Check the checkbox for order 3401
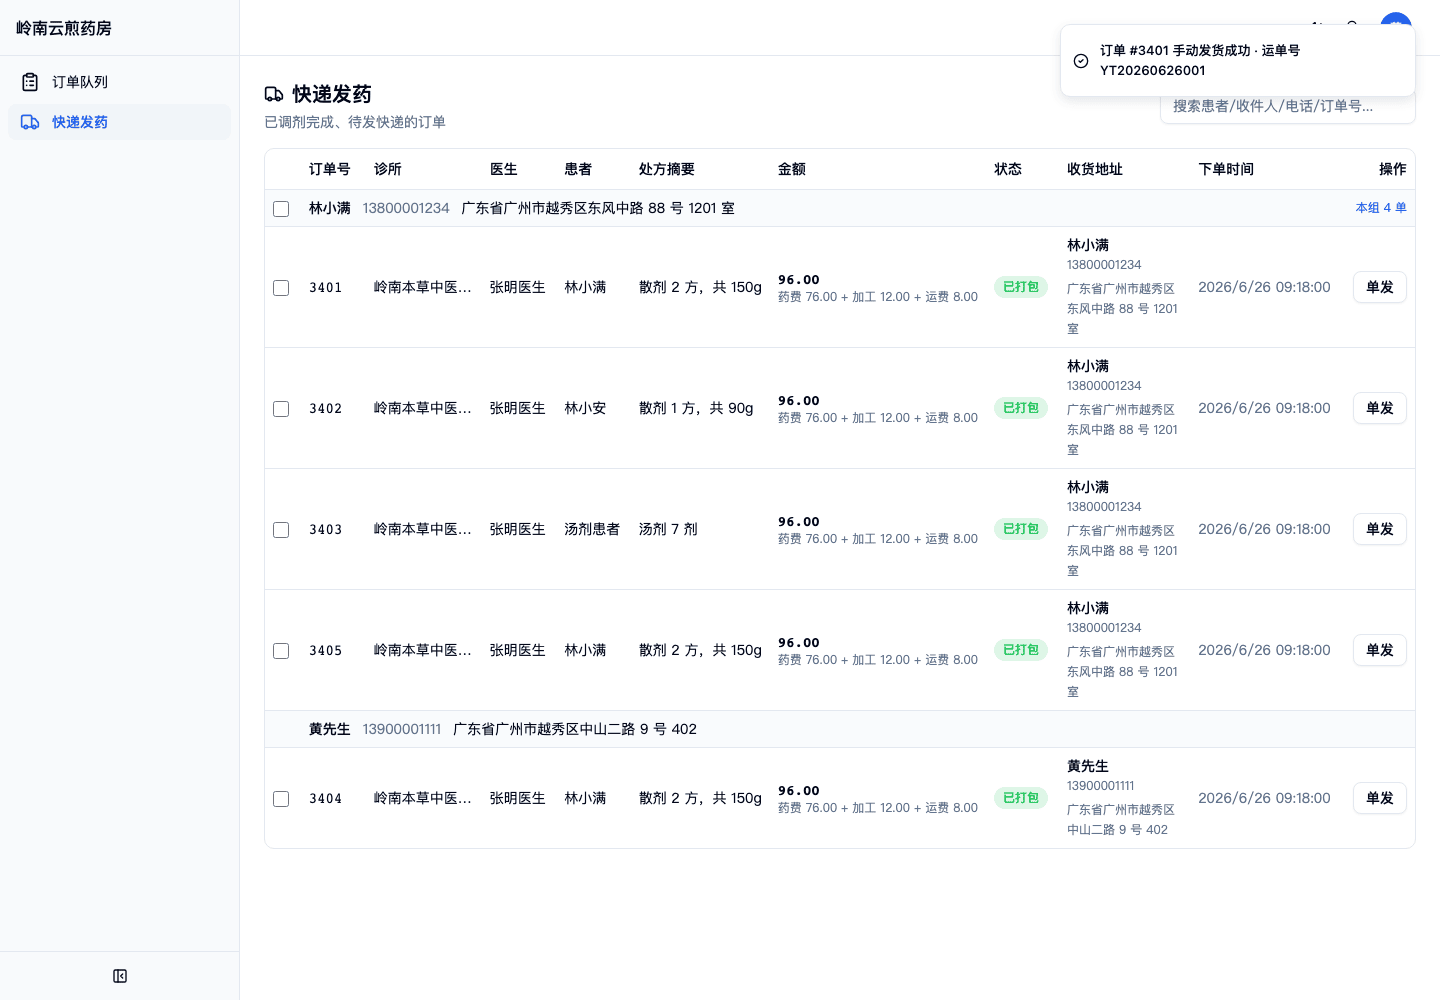 pyautogui.click(x=281, y=288)
